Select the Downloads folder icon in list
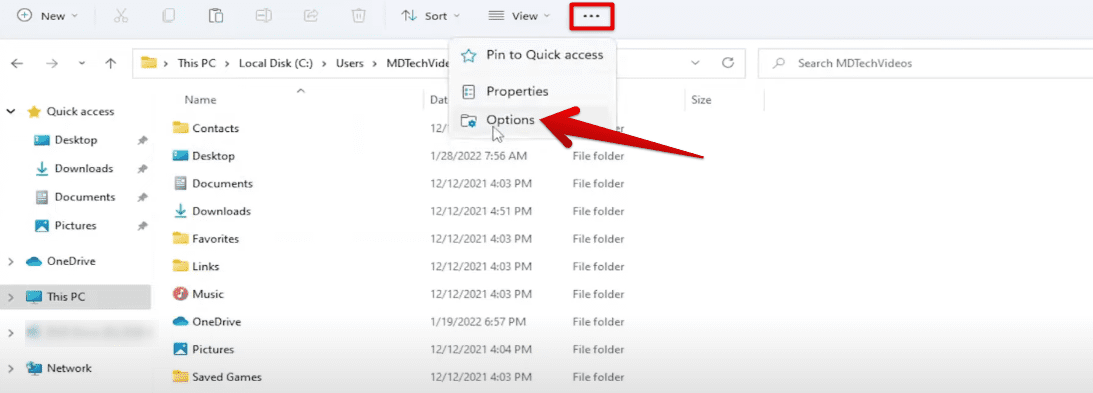 tap(181, 210)
